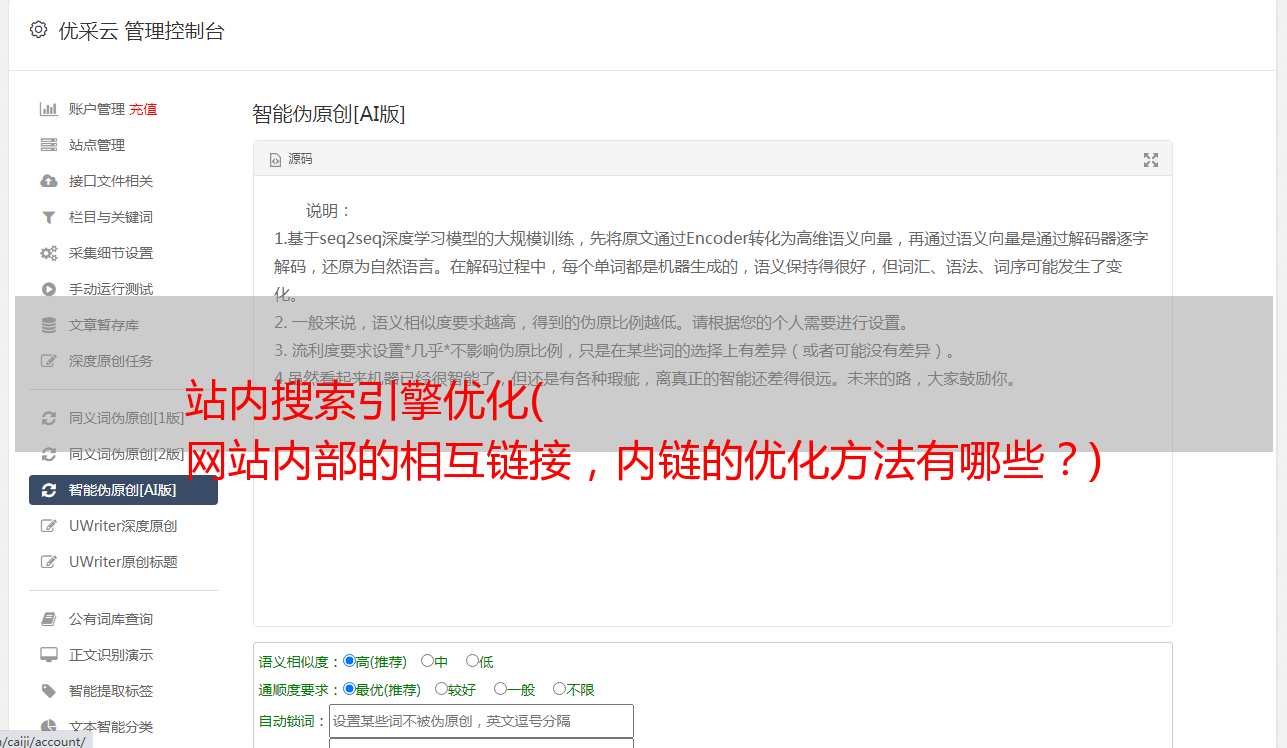This screenshot has height=748, width=1287.
Task: Open the UWriter原创标题 menu item
Action: click(x=123, y=562)
